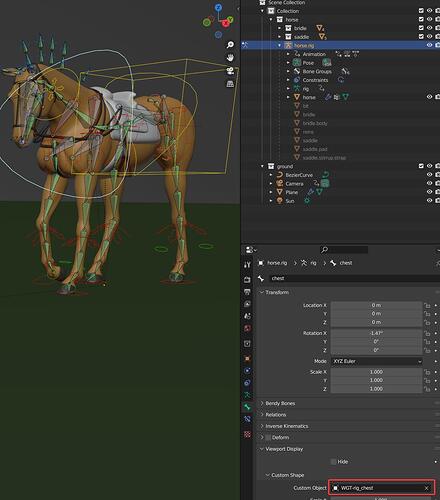Enable the Hide checkbox in Viewport Display
The width and height of the screenshot is (440, 500).
point(333,462)
